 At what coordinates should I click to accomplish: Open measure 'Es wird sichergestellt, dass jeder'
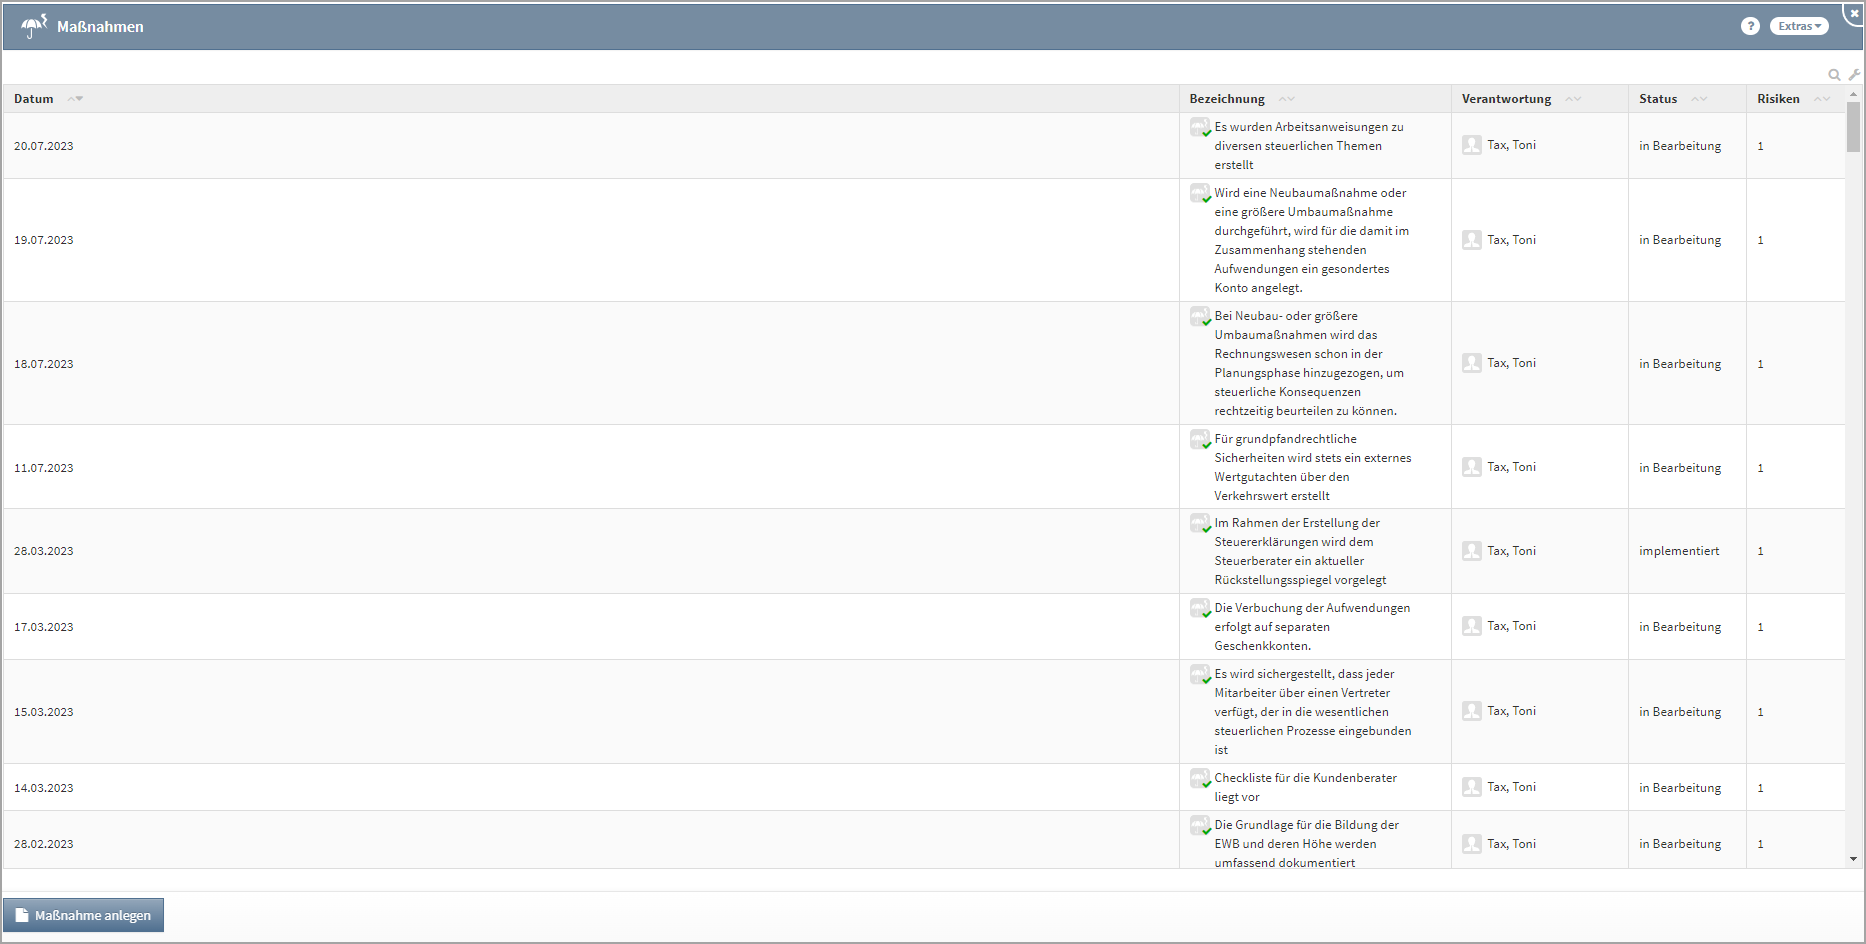coord(1313,712)
